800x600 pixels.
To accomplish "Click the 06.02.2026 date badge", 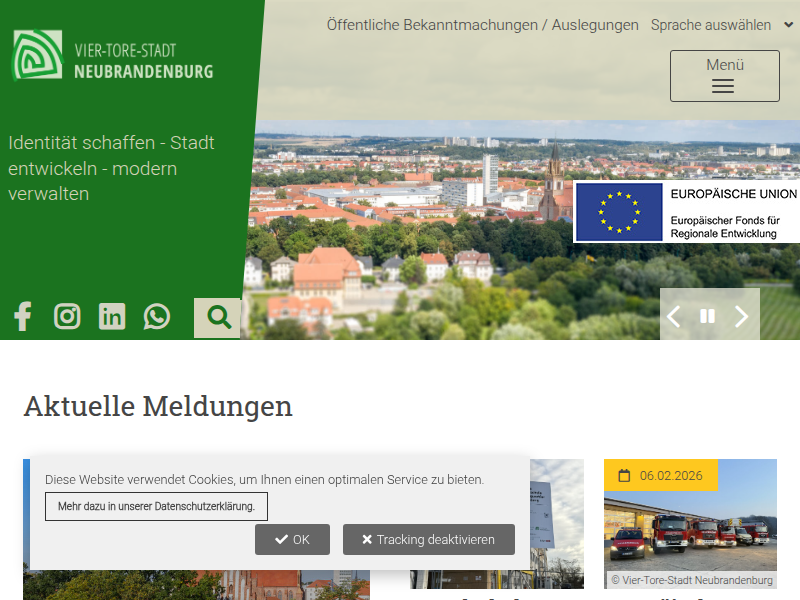I will 661,476.
